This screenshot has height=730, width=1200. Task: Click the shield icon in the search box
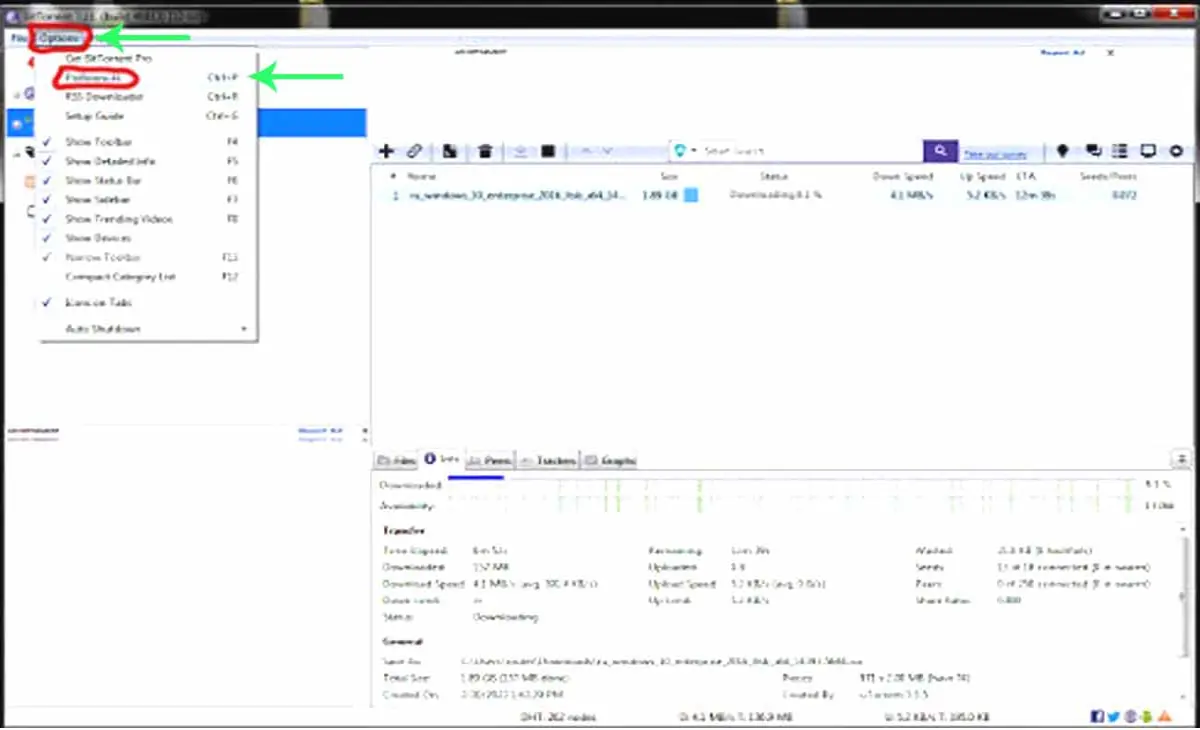coord(681,150)
